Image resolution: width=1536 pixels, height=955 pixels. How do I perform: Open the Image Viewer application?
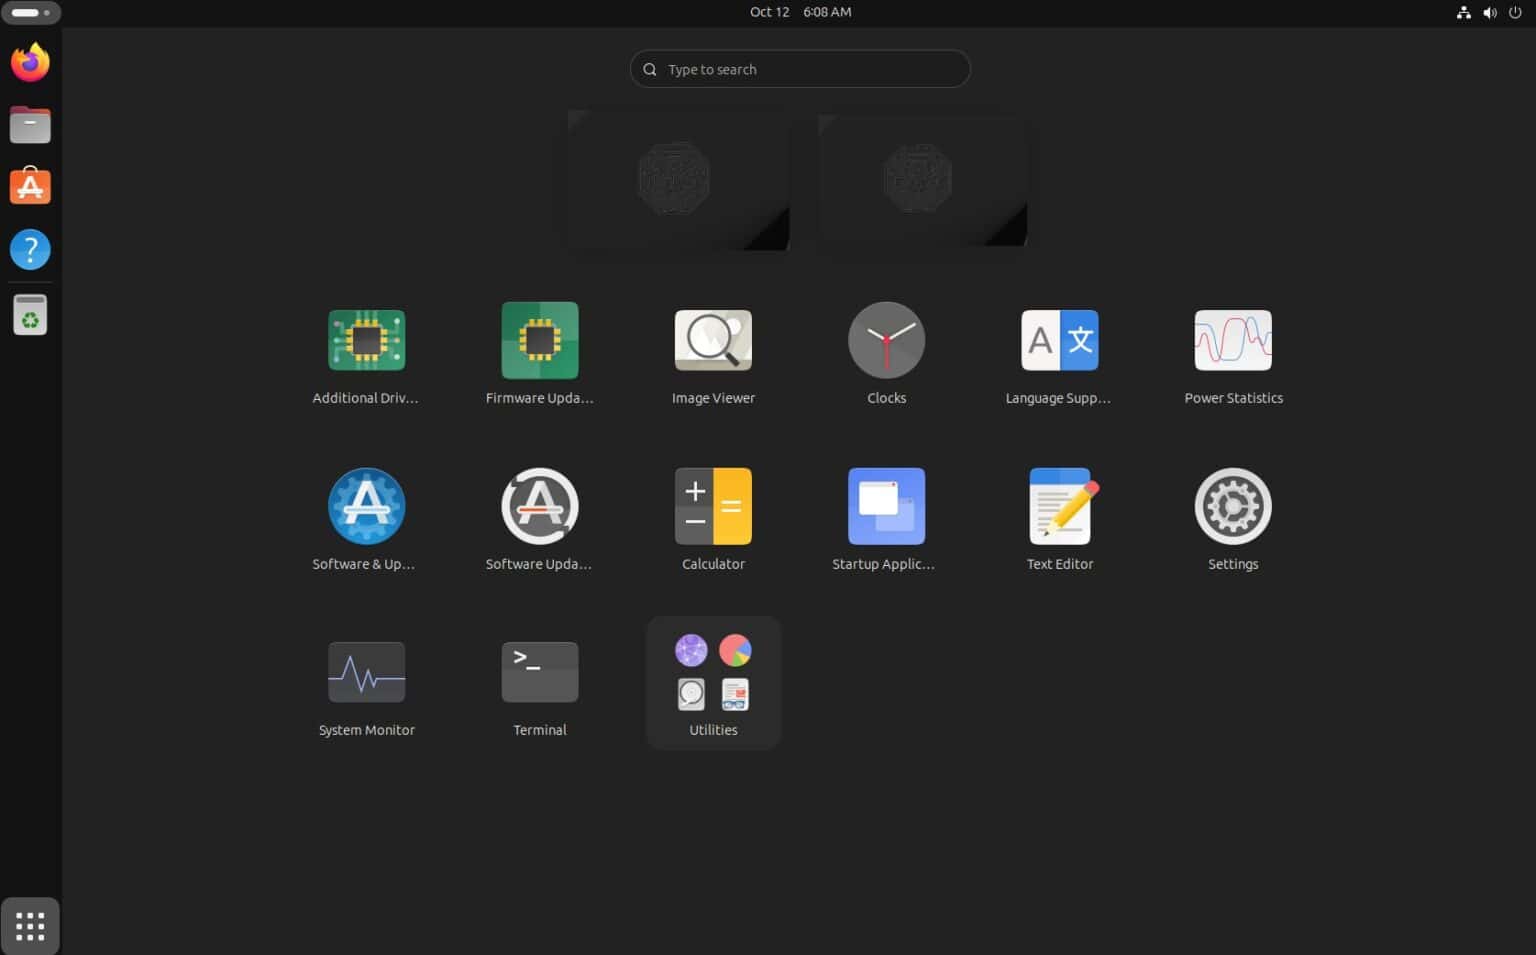(x=713, y=340)
